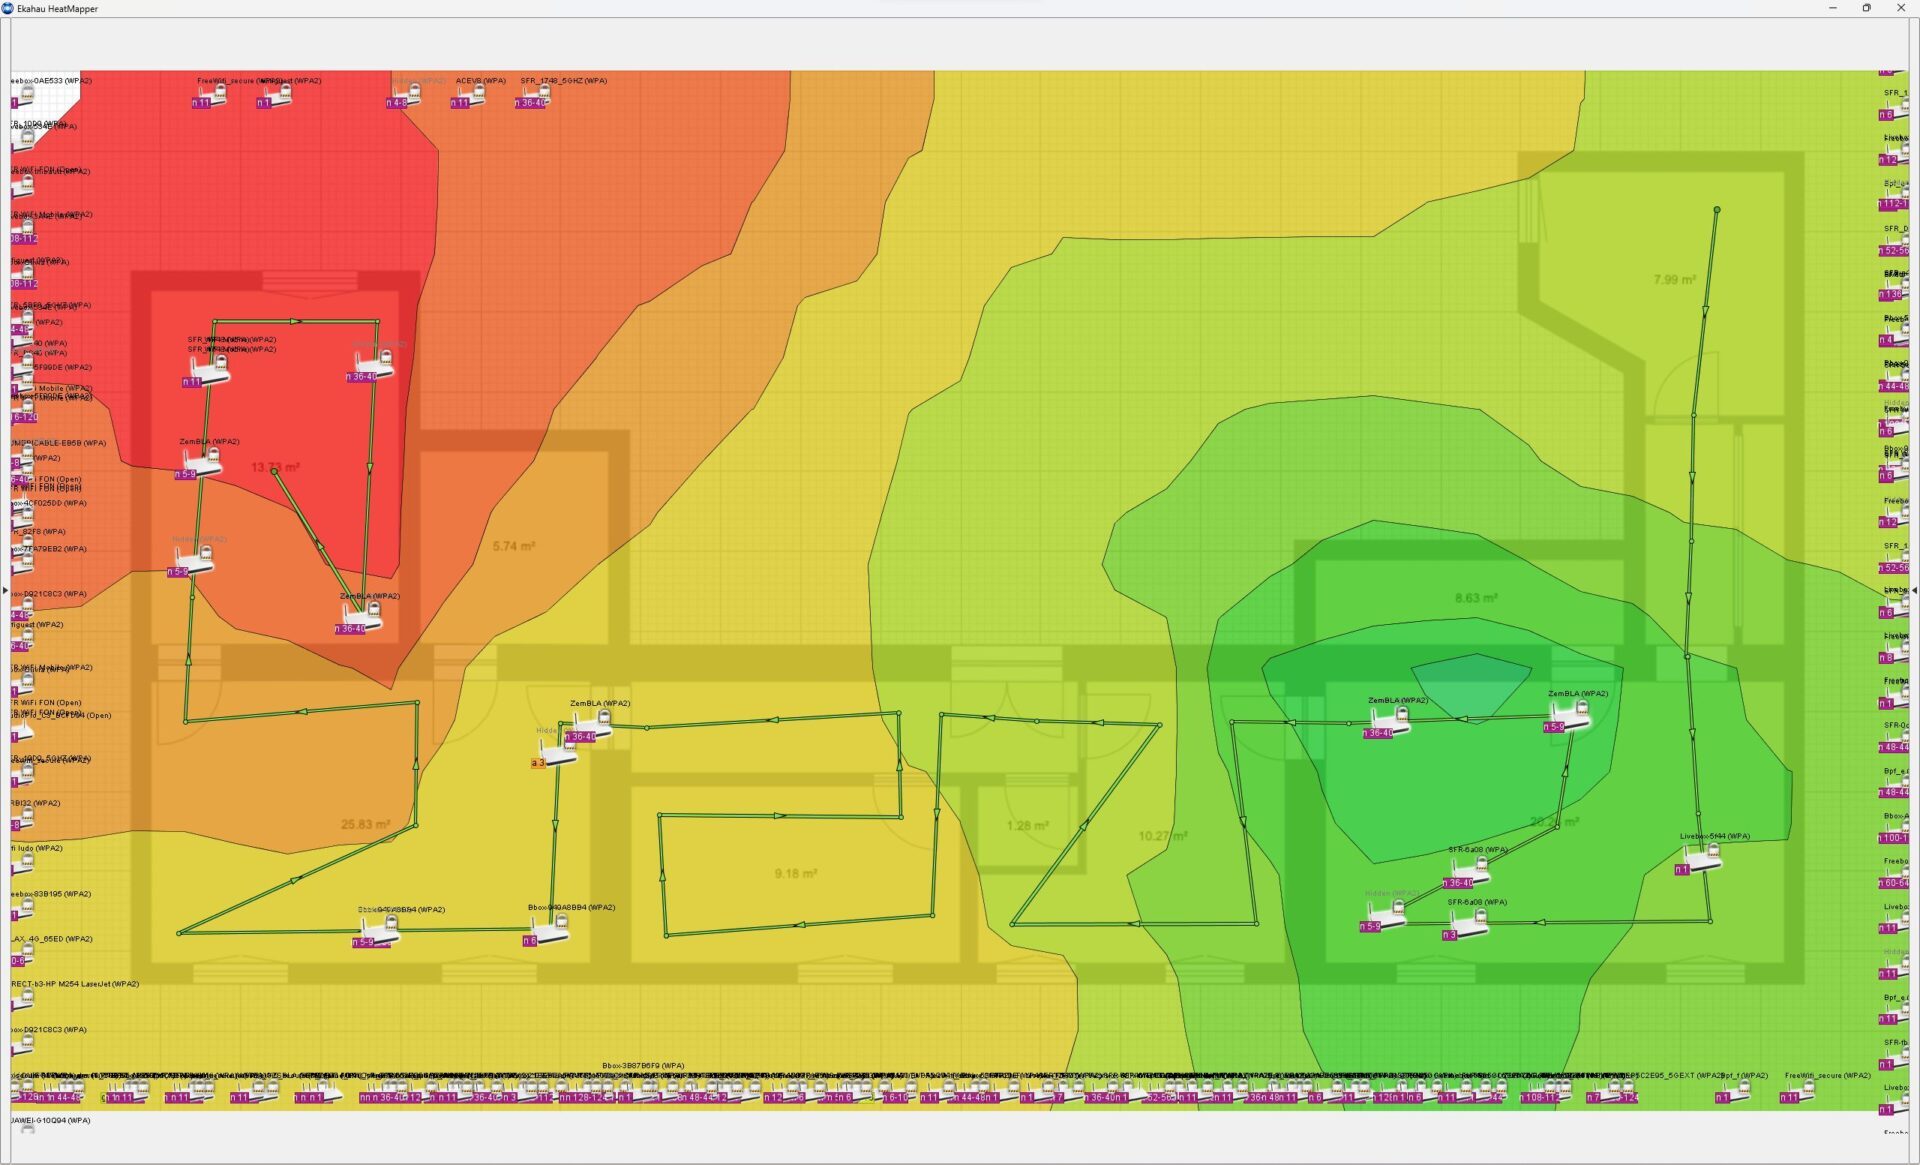
Task: Click the wifi ludo (WPA2) label
Action: click(x=37, y=848)
